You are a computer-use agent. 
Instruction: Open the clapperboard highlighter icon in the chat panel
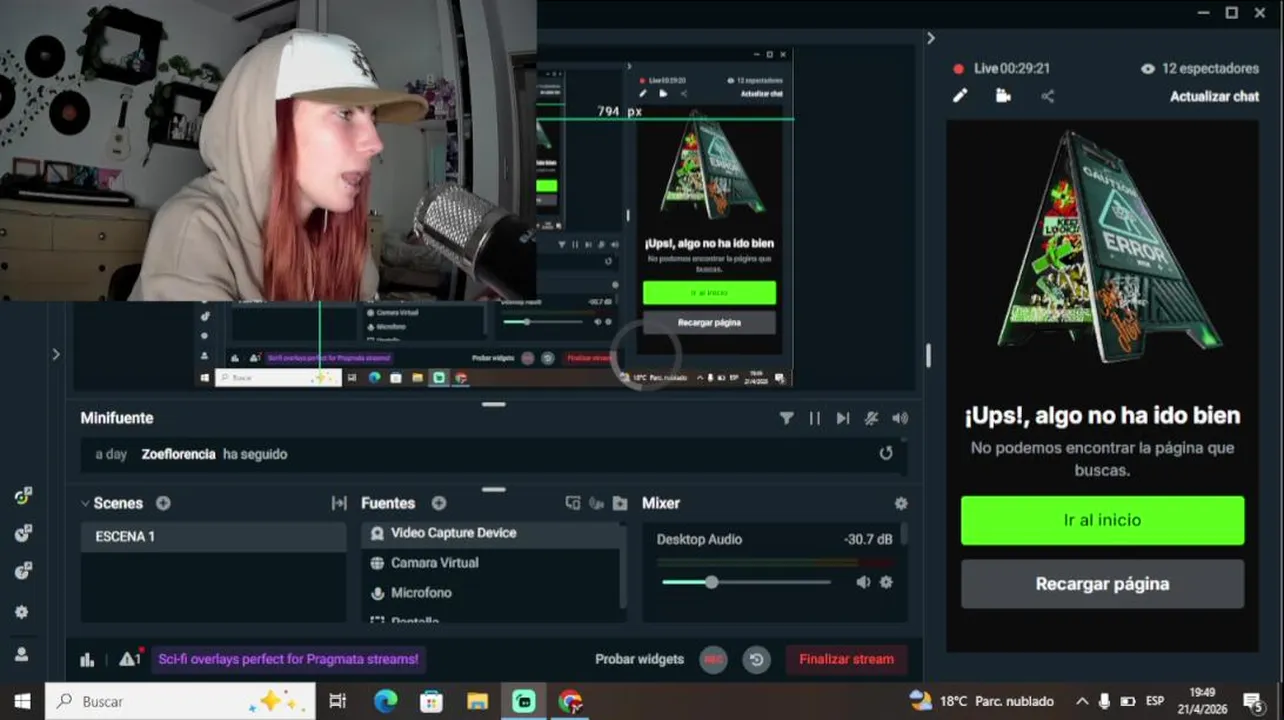(1003, 96)
